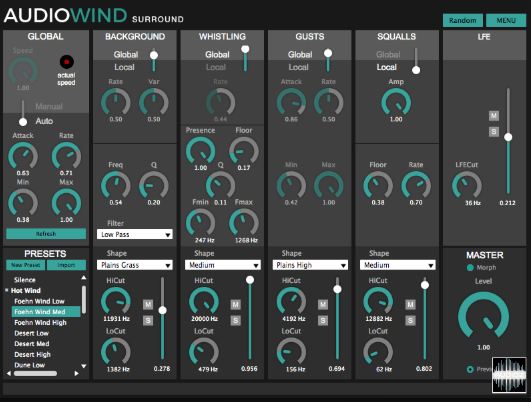
Task: Click the Import preset button
Action: (66, 265)
